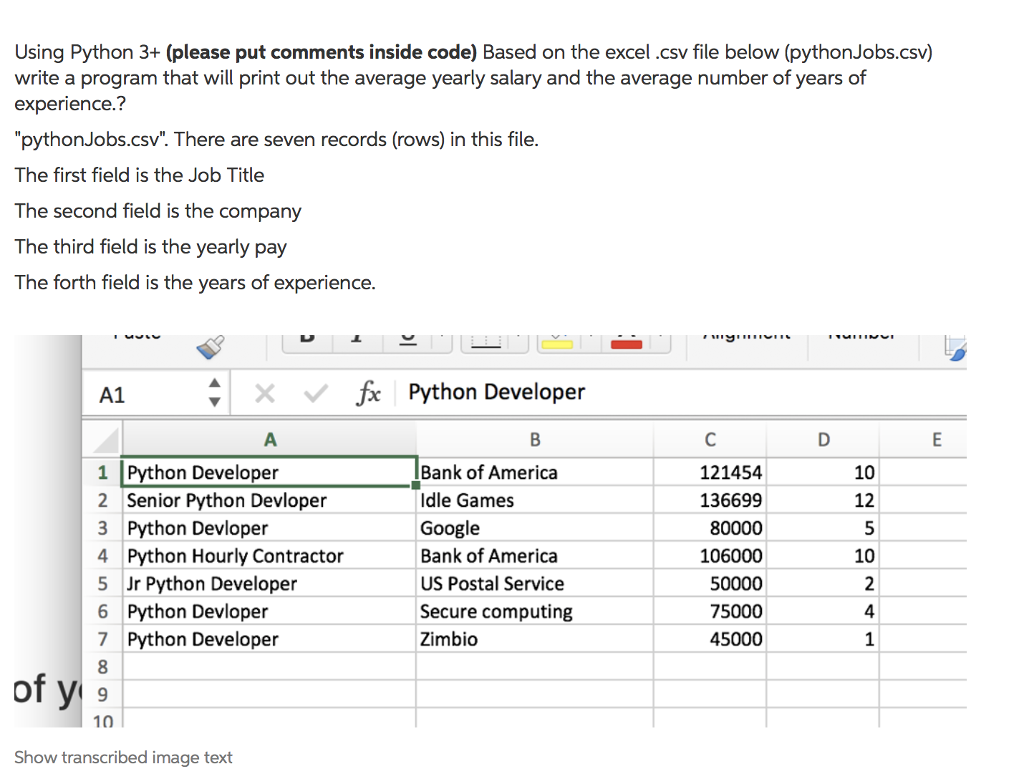Image resolution: width=1024 pixels, height=769 pixels.
Task: Expand the Name Box stepper arrows
Action: [215, 392]
